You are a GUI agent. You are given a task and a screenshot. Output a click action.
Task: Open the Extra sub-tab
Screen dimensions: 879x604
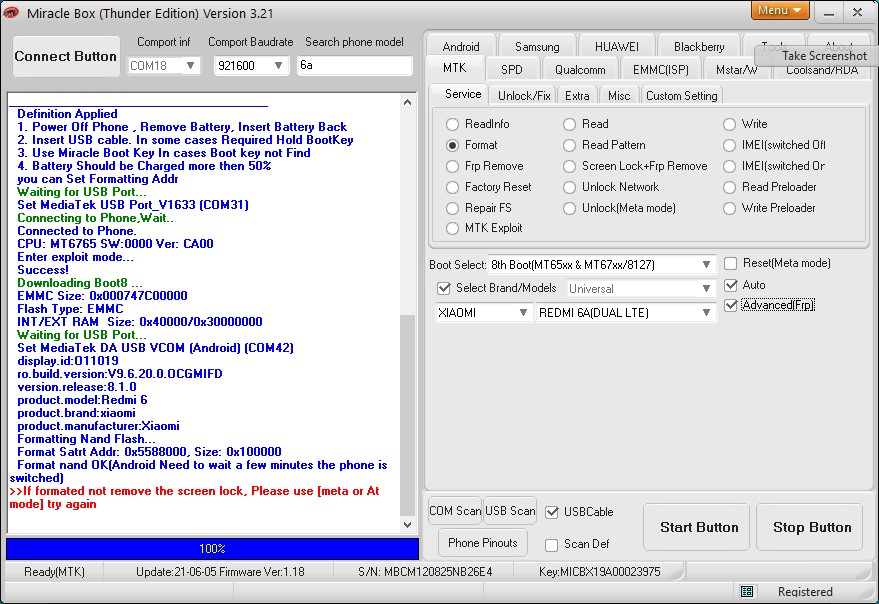577,96
